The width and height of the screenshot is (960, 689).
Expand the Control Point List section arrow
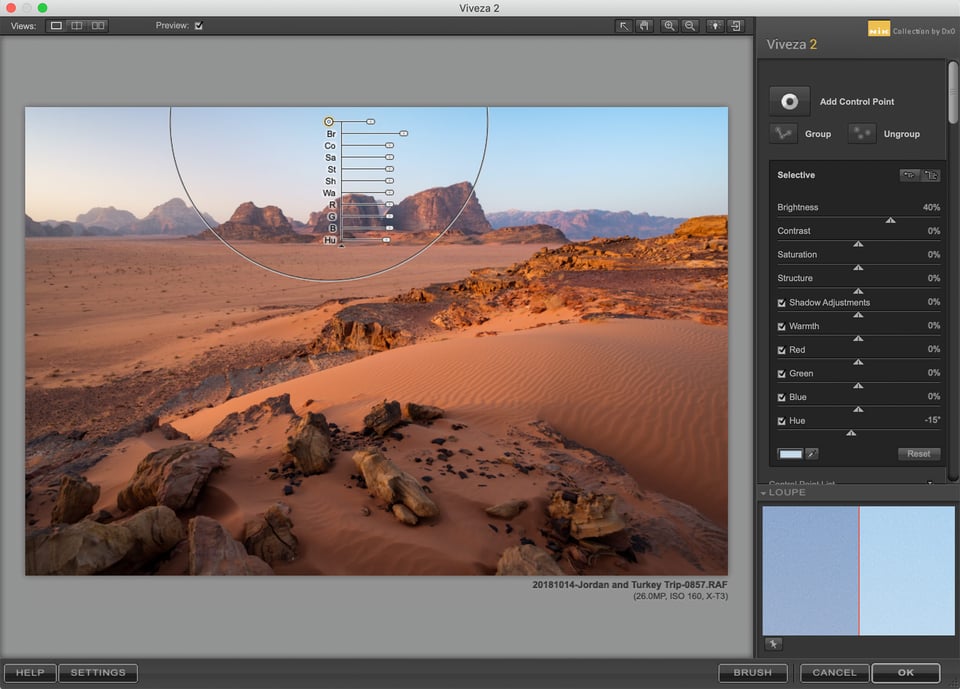930,483
